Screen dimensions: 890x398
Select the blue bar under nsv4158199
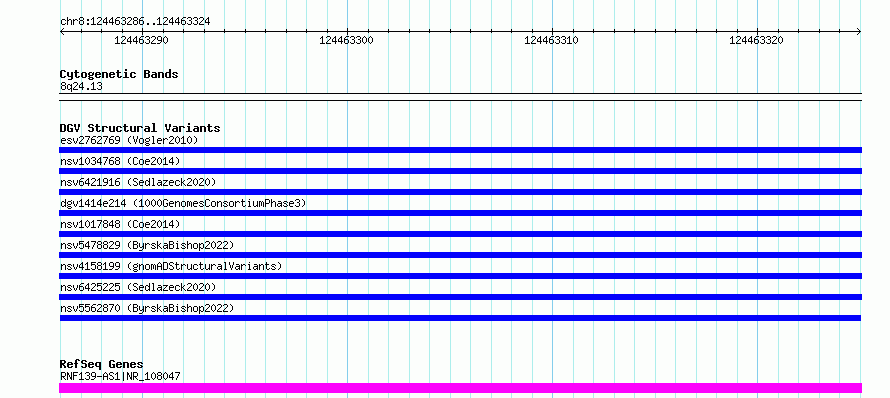[460, 276]
